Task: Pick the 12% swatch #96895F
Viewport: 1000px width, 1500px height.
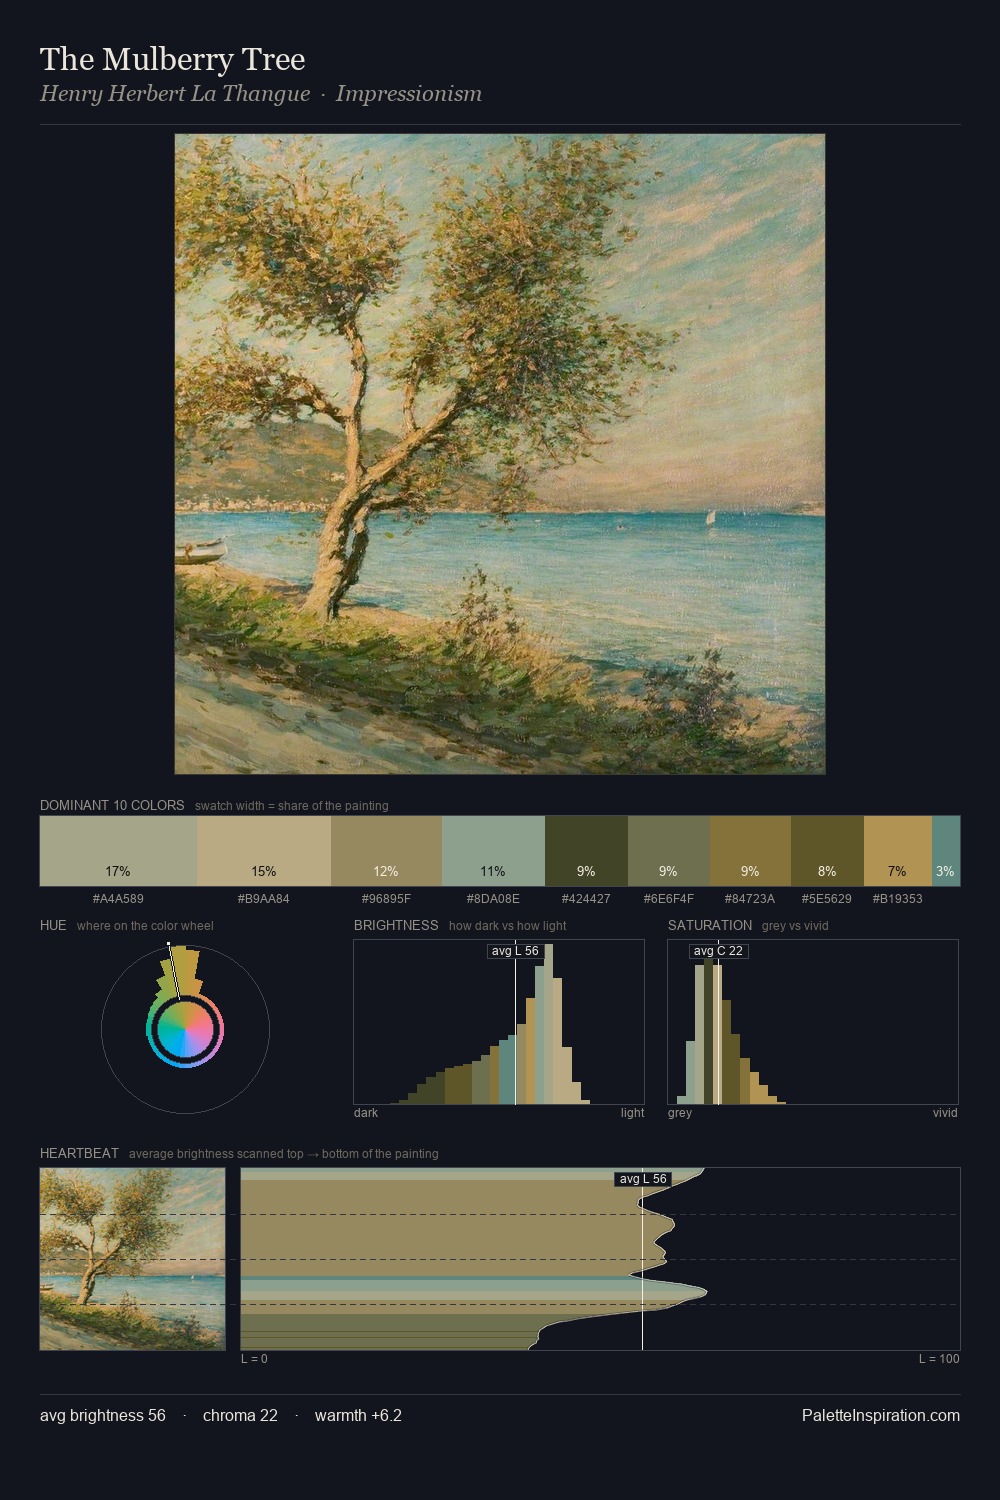Action: 386,851
